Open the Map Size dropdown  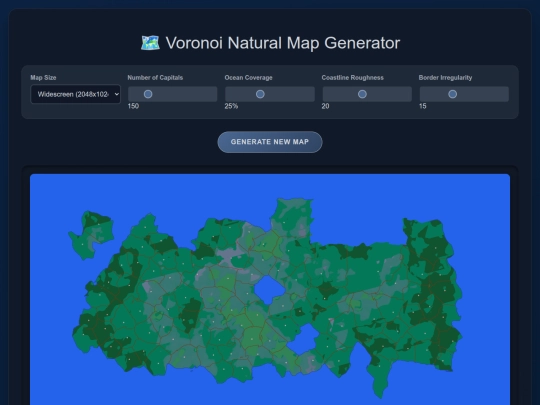coord(75,94)
